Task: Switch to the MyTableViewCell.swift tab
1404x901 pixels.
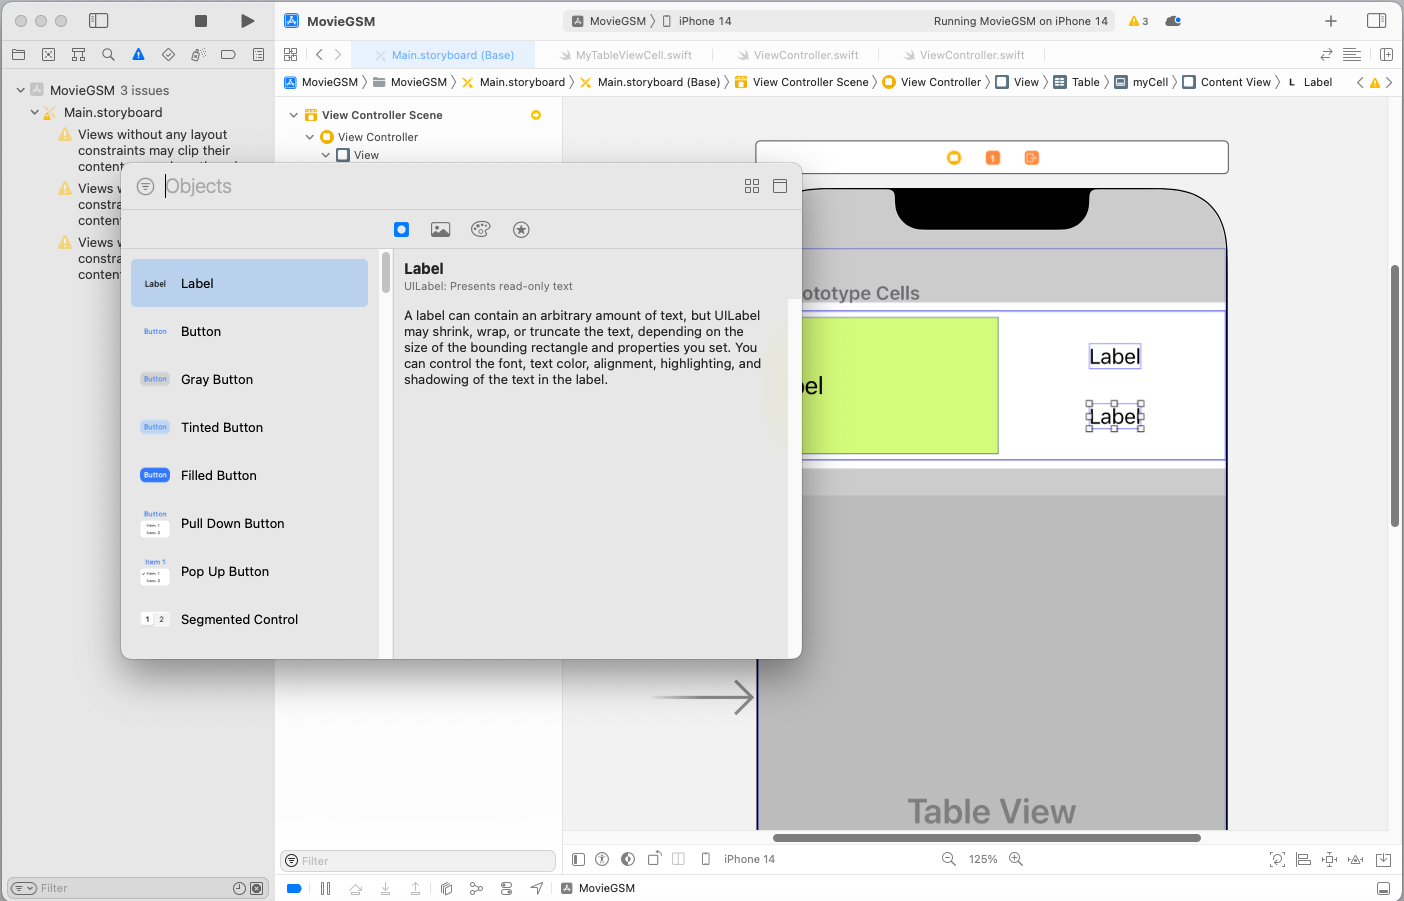Action: (626, 55)
